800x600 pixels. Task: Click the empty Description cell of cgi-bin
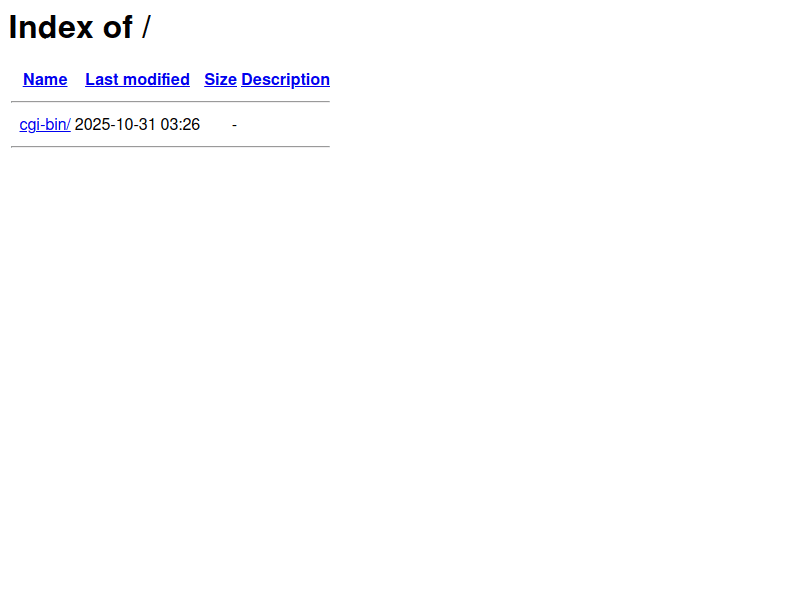[x=285, y=124]
